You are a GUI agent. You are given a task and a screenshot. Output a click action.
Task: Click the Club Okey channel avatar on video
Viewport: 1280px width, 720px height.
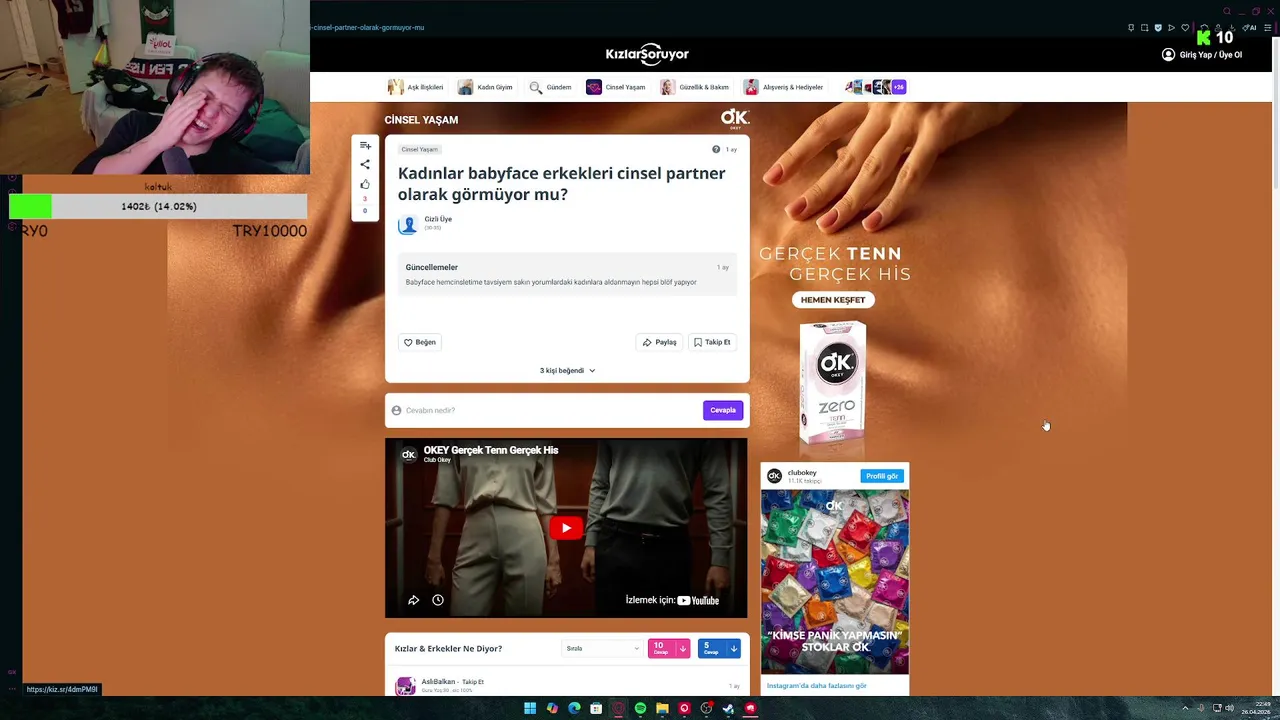[x=408, y=454]
